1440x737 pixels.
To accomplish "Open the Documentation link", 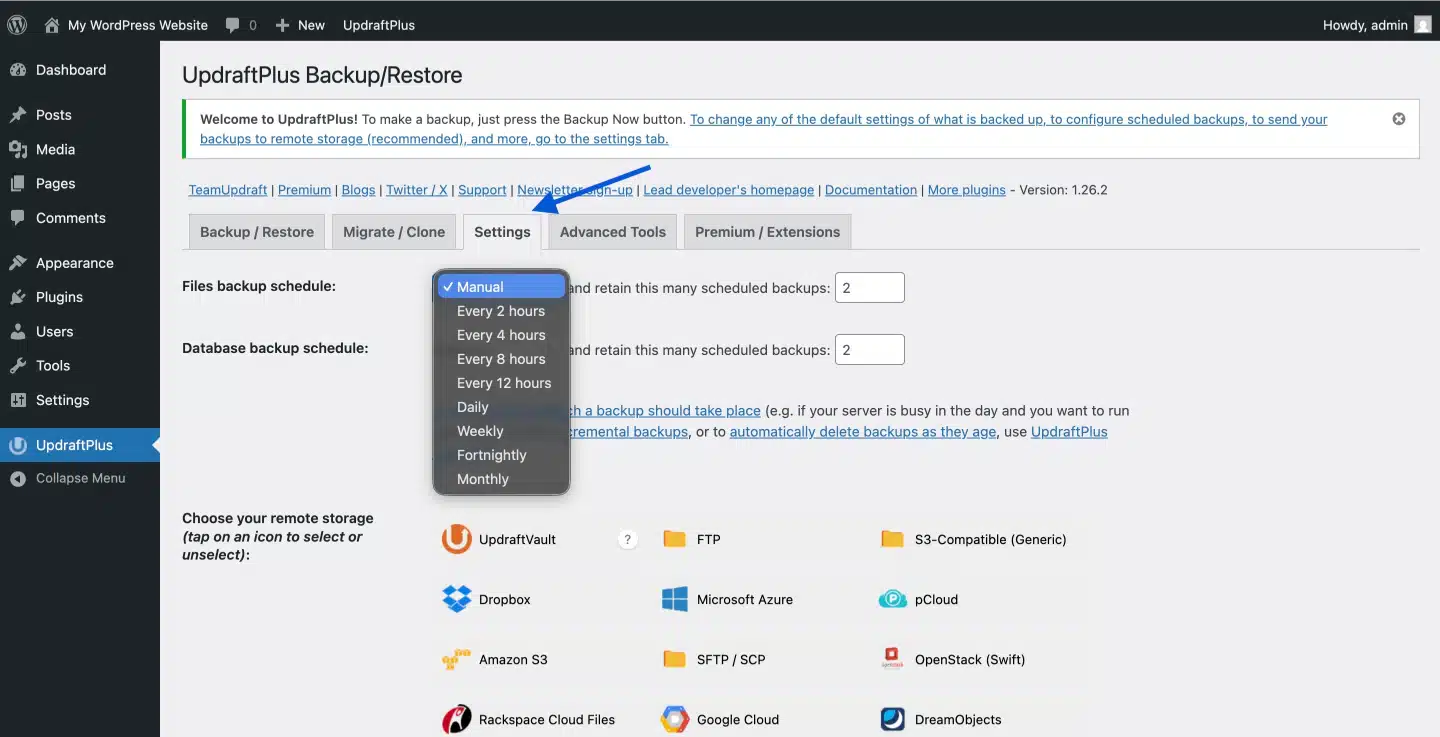I will click(871, 190).
